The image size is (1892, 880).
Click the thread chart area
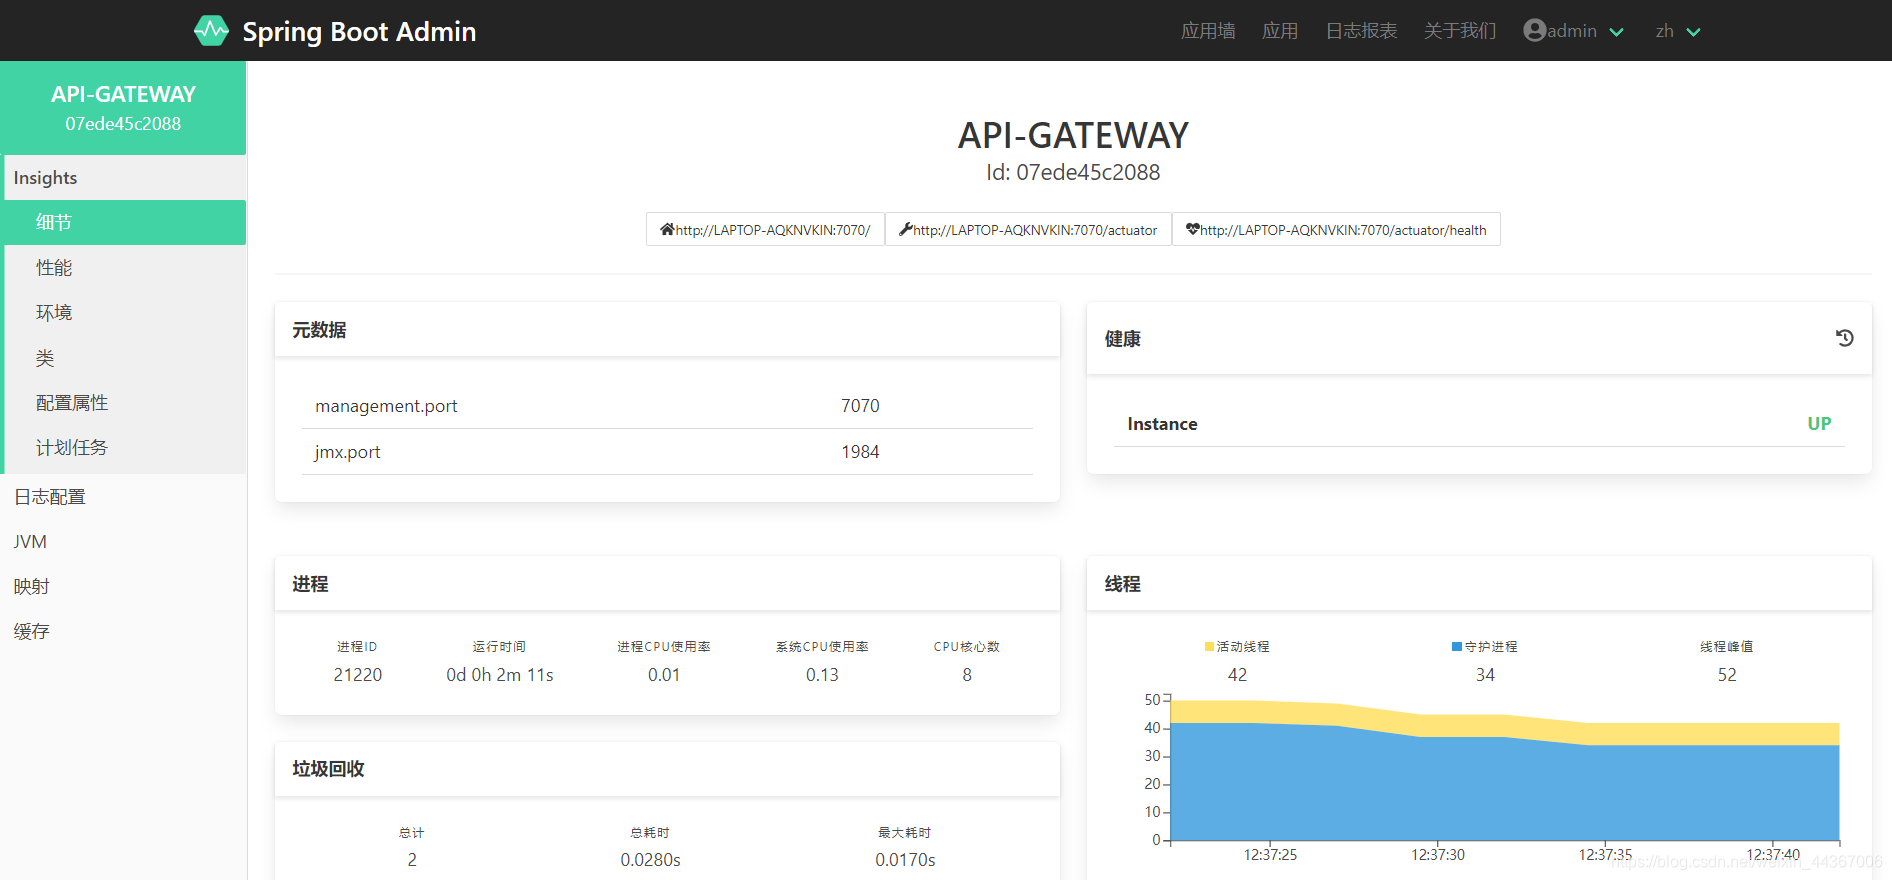click(1505, 770)
